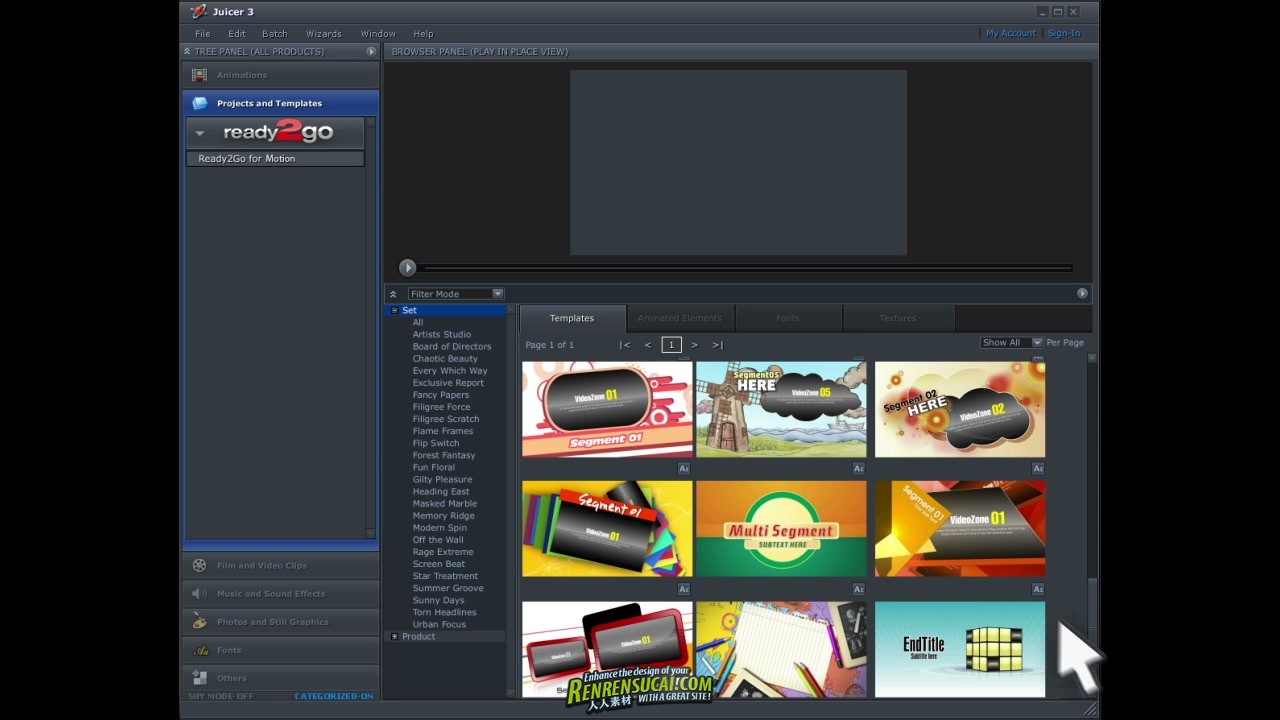Select Multi Segment template thumbnail
1280x720 pixels.
[x=781, y=528]
